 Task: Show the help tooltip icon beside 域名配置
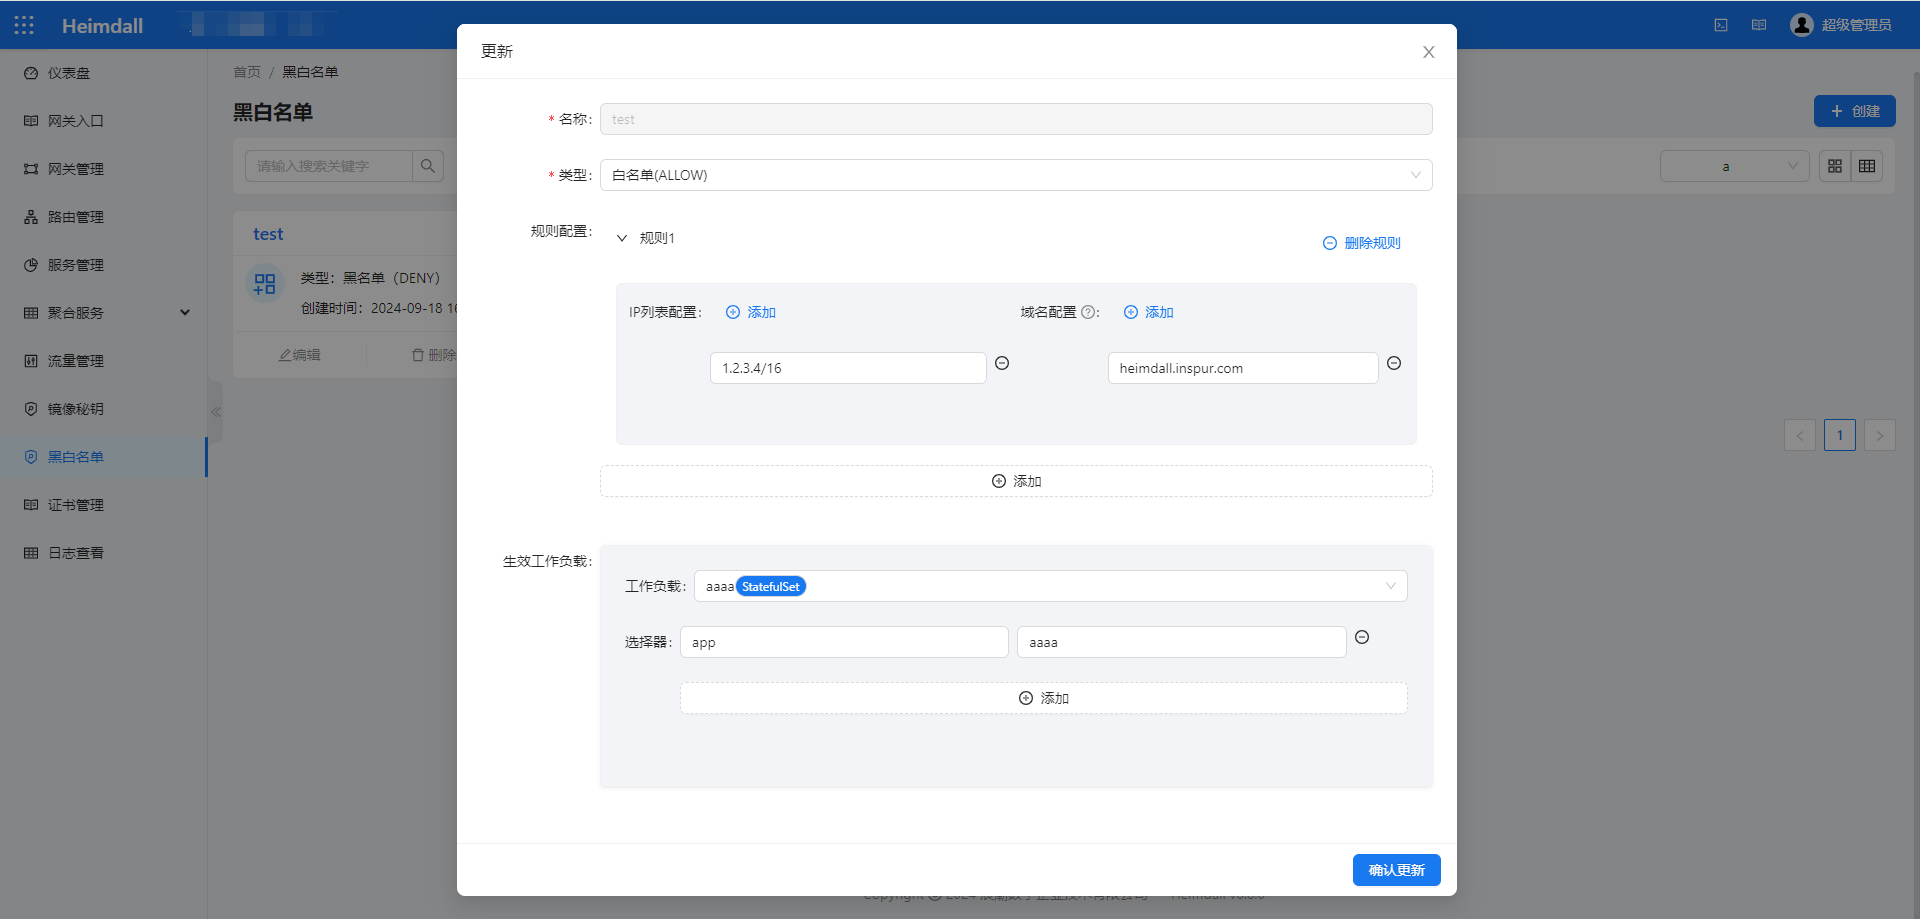tap(1088, 312)
